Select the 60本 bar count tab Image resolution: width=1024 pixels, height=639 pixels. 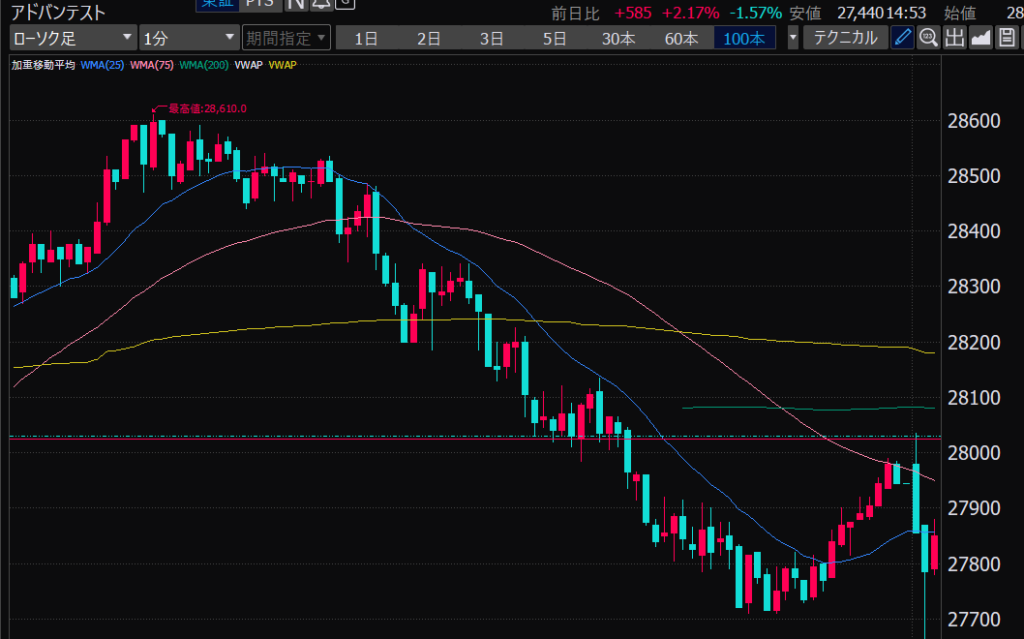point(681,39)
